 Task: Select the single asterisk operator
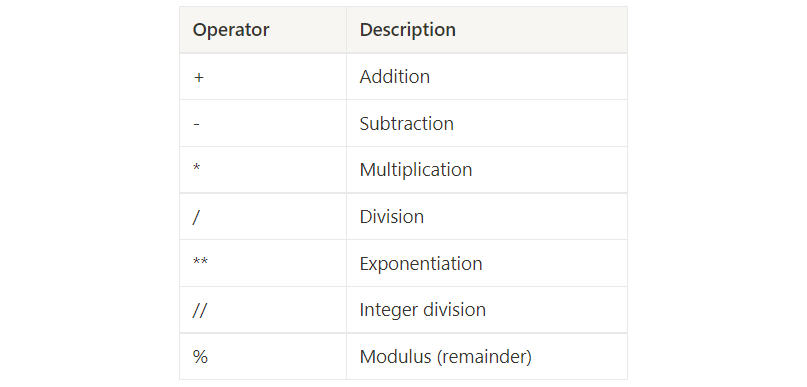tap(197, 167)
